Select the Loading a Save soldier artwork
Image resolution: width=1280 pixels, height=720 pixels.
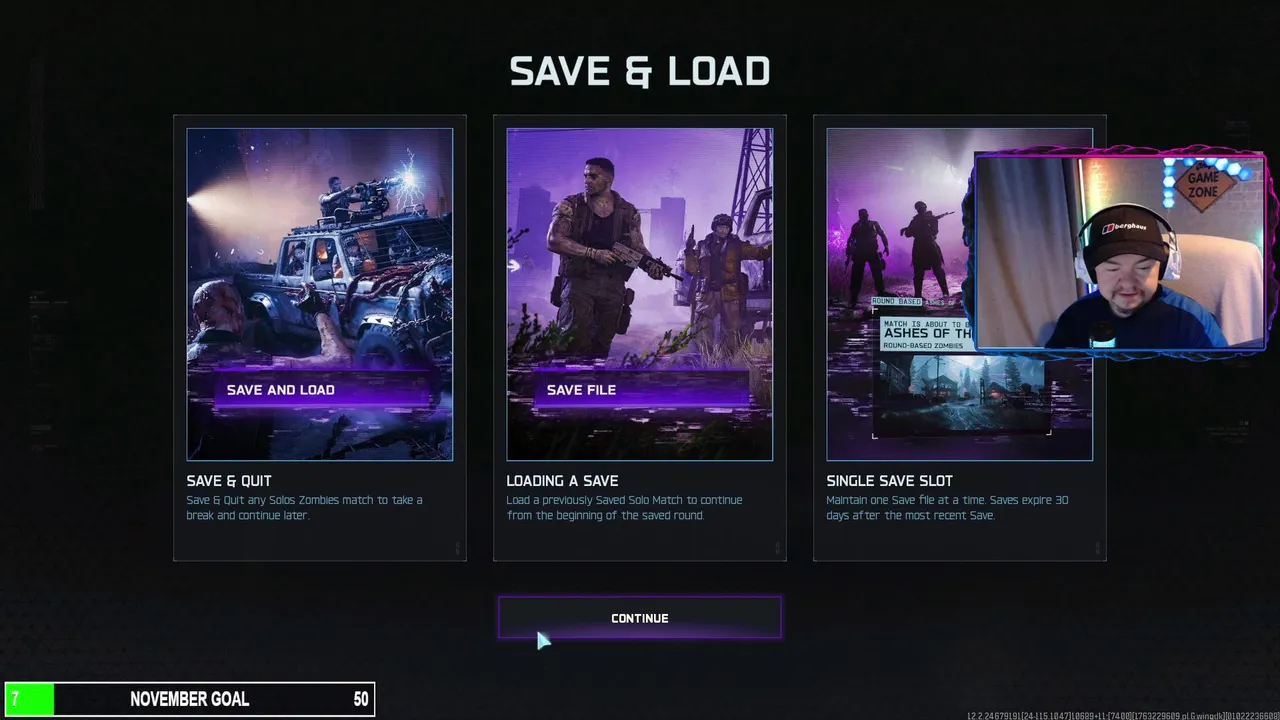(640, 294)
